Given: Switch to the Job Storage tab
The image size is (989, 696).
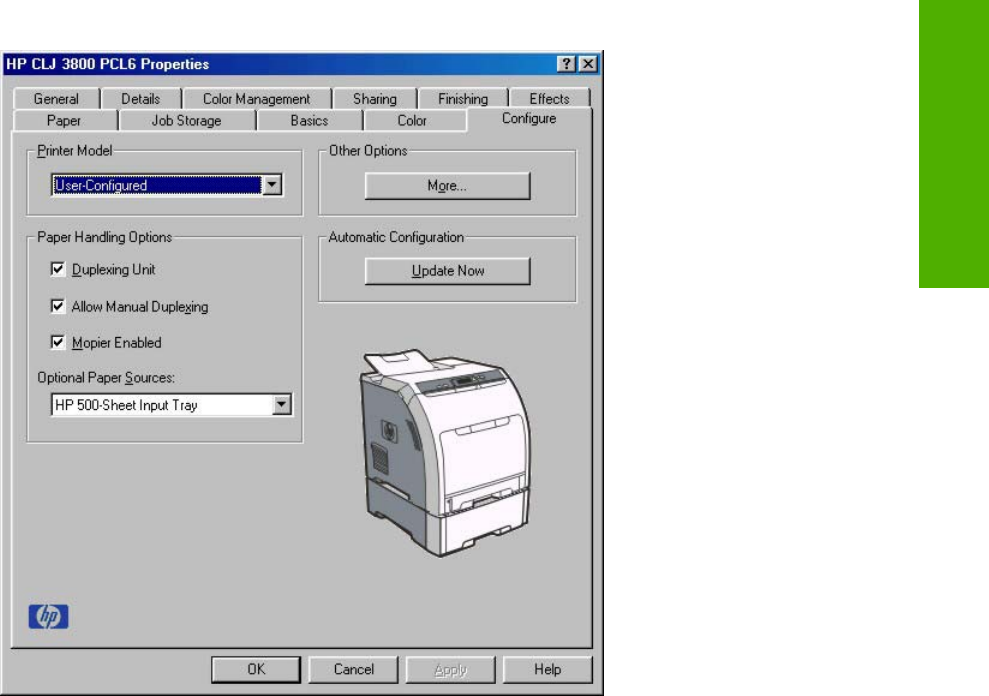Looking at the screenshot, I should pos(187,121).
